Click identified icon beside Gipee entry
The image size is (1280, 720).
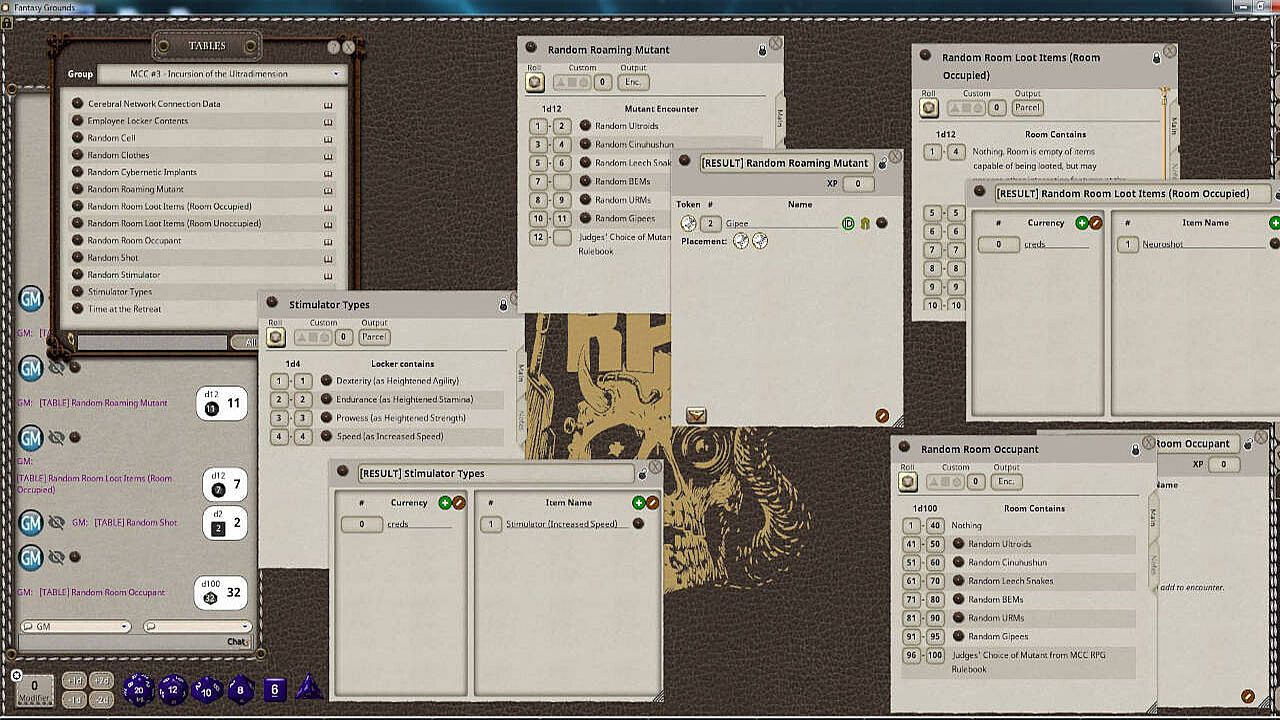[x=848, y=223]
